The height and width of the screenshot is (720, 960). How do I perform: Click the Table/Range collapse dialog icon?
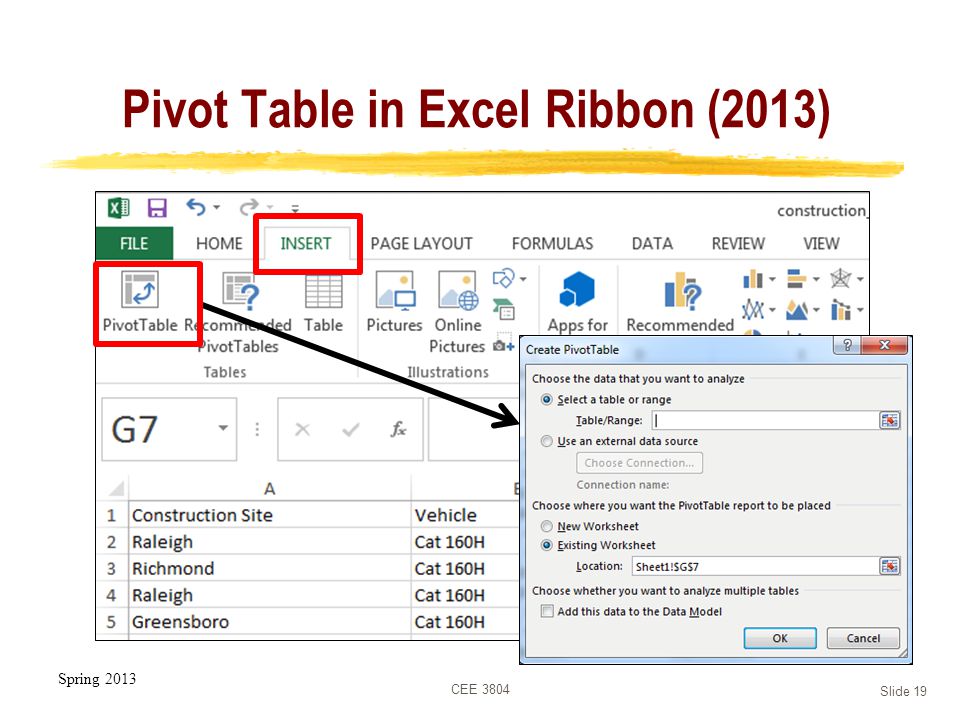[x=890, y=421]
